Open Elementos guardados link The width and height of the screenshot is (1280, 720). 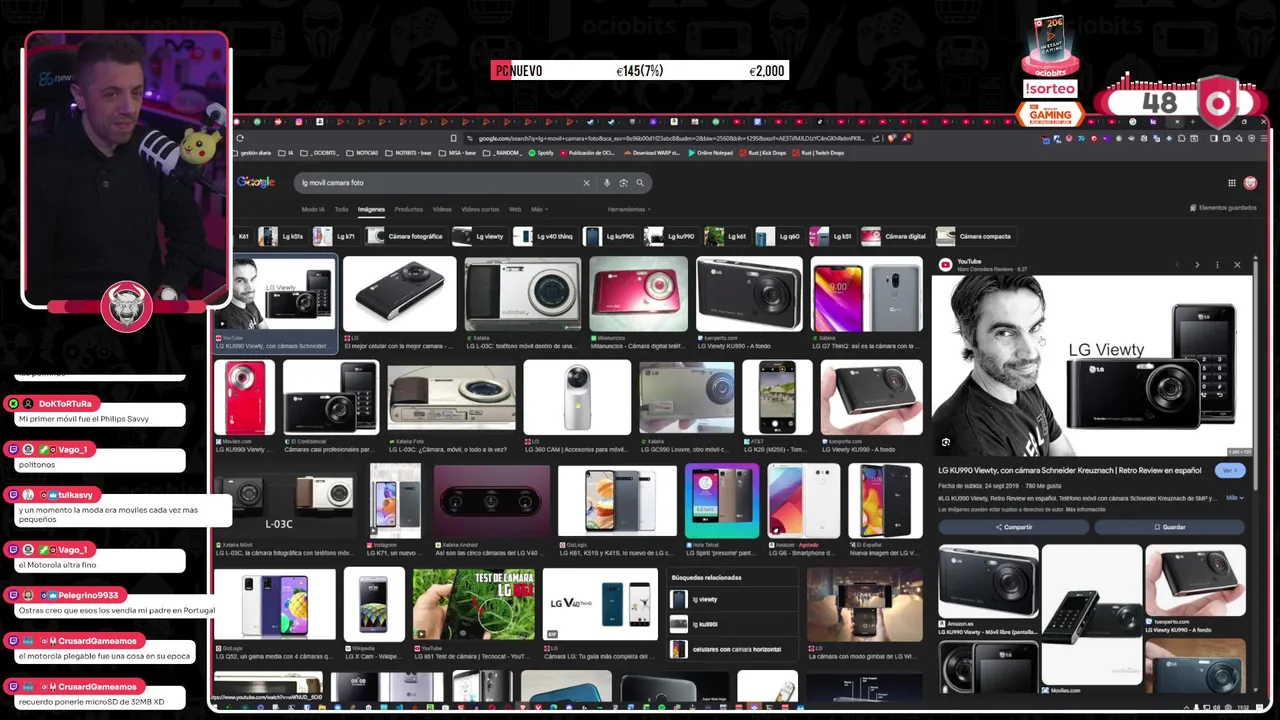(1223, 208)
